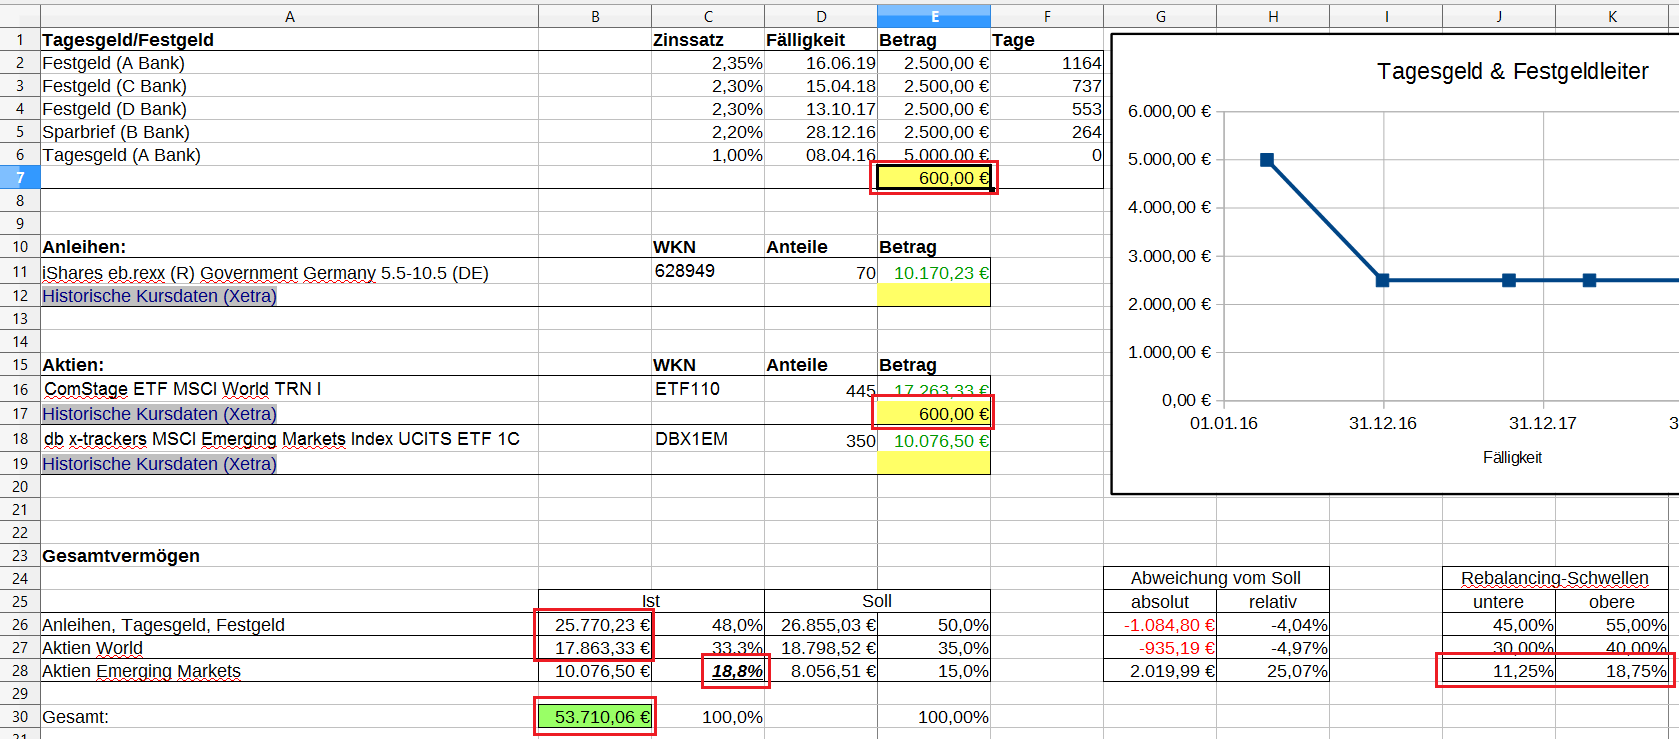Click the chart title Tagesgeld & Festgeldleiter
The width and height of the screenshot is (1679, 739).
1512,72
